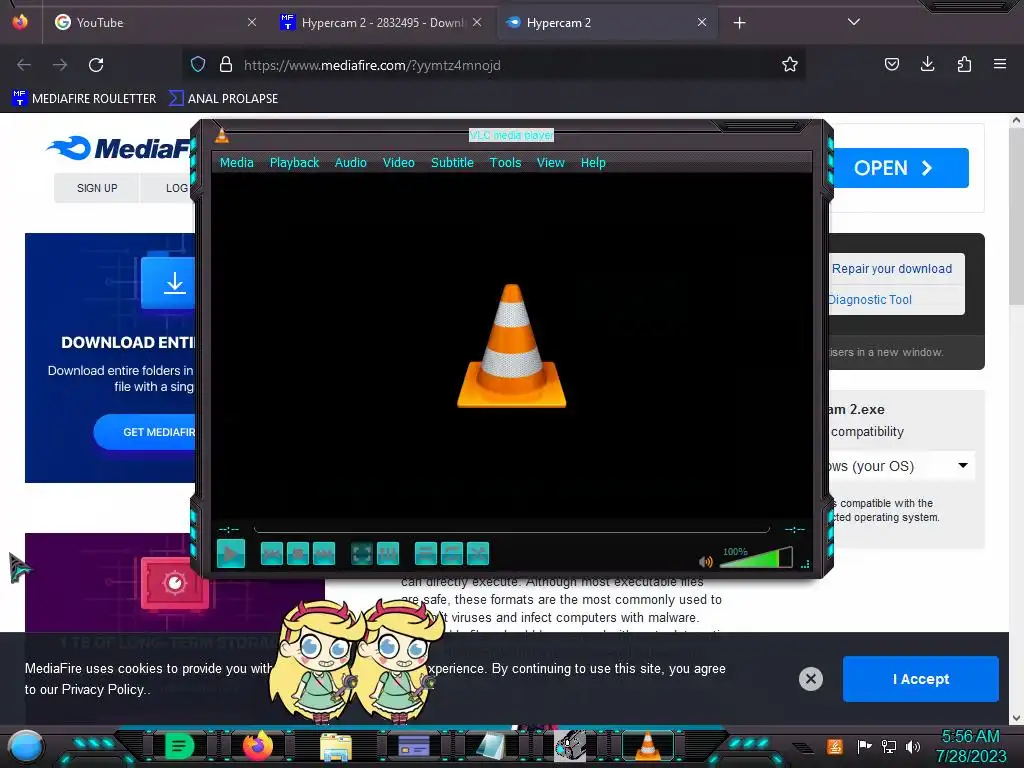Image resolution: width=1024 pixels, height=768 pixels.
Task: Click the VLC seek bar
Action: (511, 530)
